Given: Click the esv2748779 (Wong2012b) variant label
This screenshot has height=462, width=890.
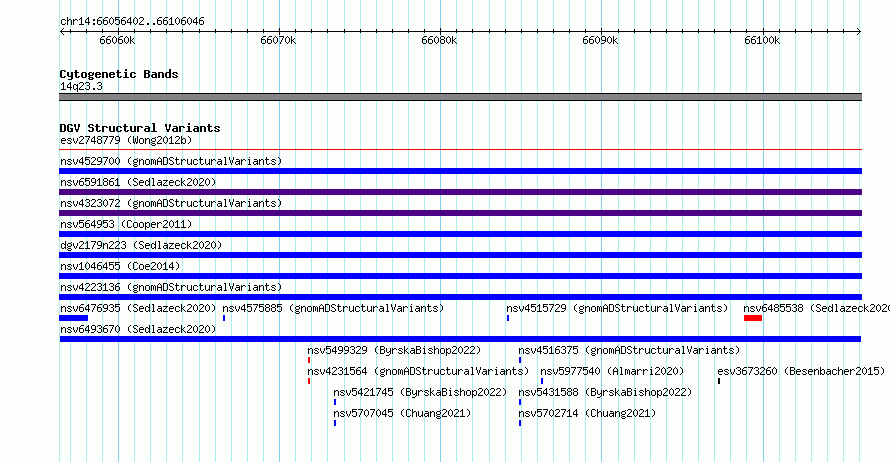Looking at the screenshot, I should (126, 140).
